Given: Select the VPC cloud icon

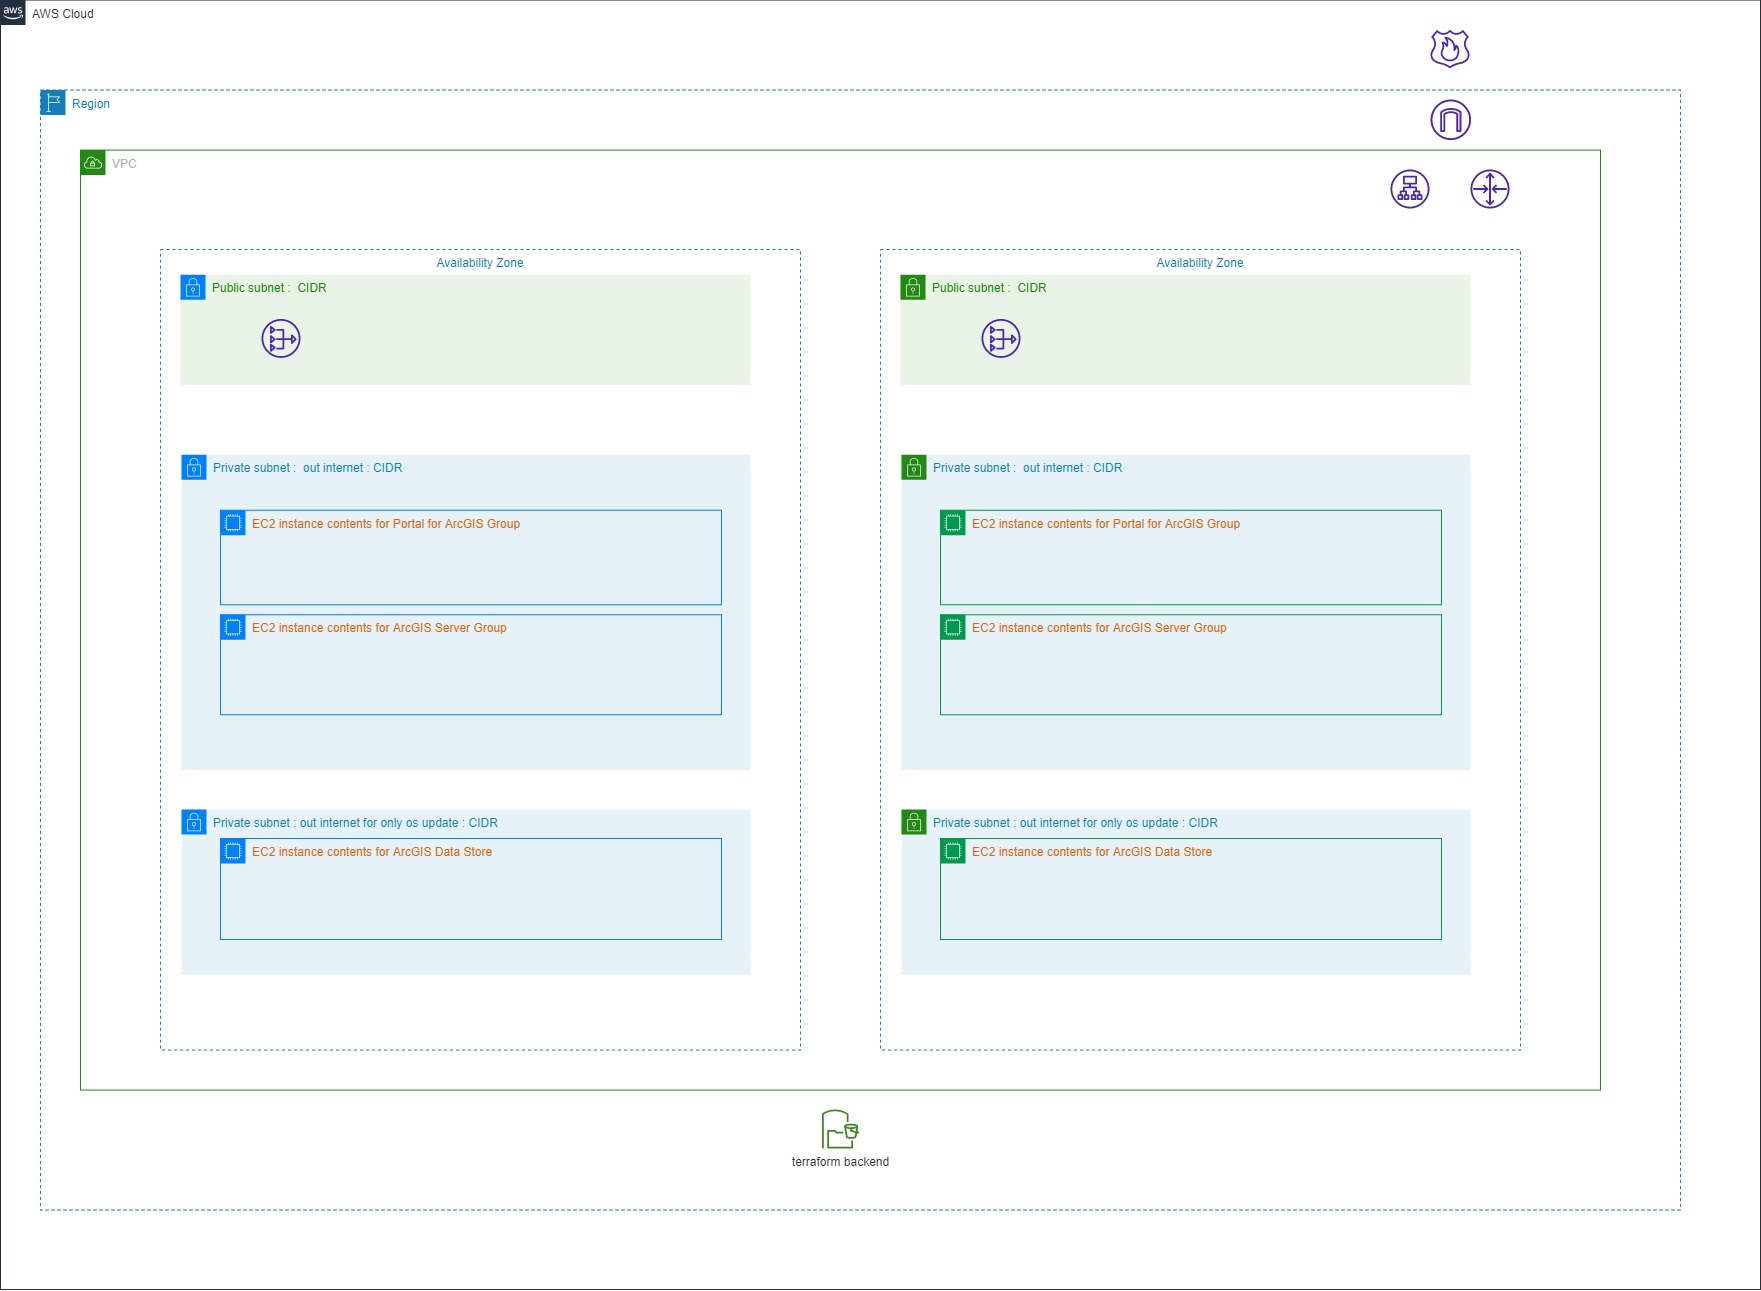Looking at the screenshot, I should [x=93, y=163].
